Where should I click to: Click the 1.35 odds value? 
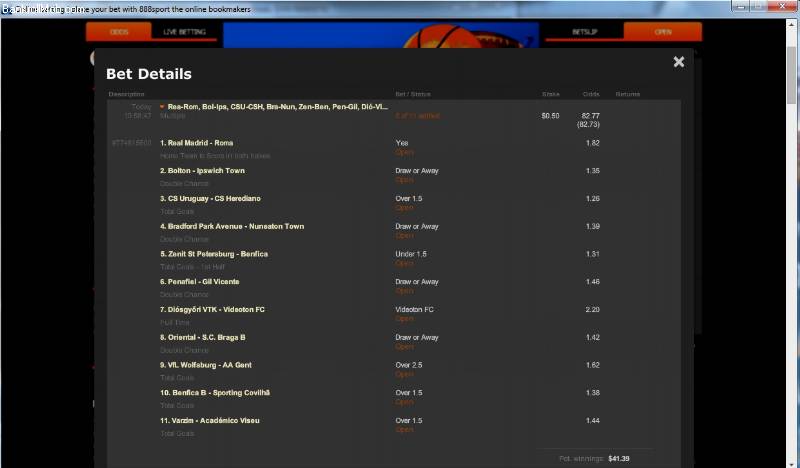coord(592,170)
